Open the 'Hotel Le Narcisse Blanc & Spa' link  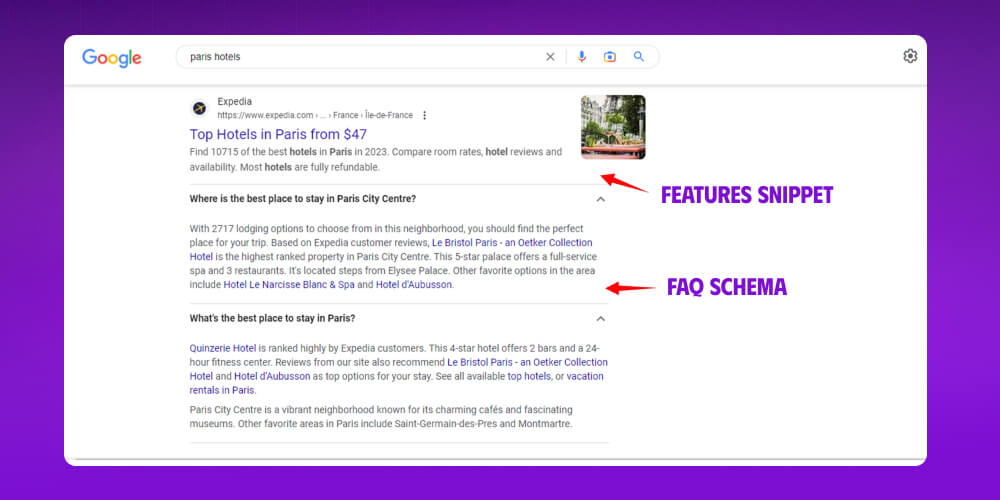pyautogui.click(x=289, y=285)
